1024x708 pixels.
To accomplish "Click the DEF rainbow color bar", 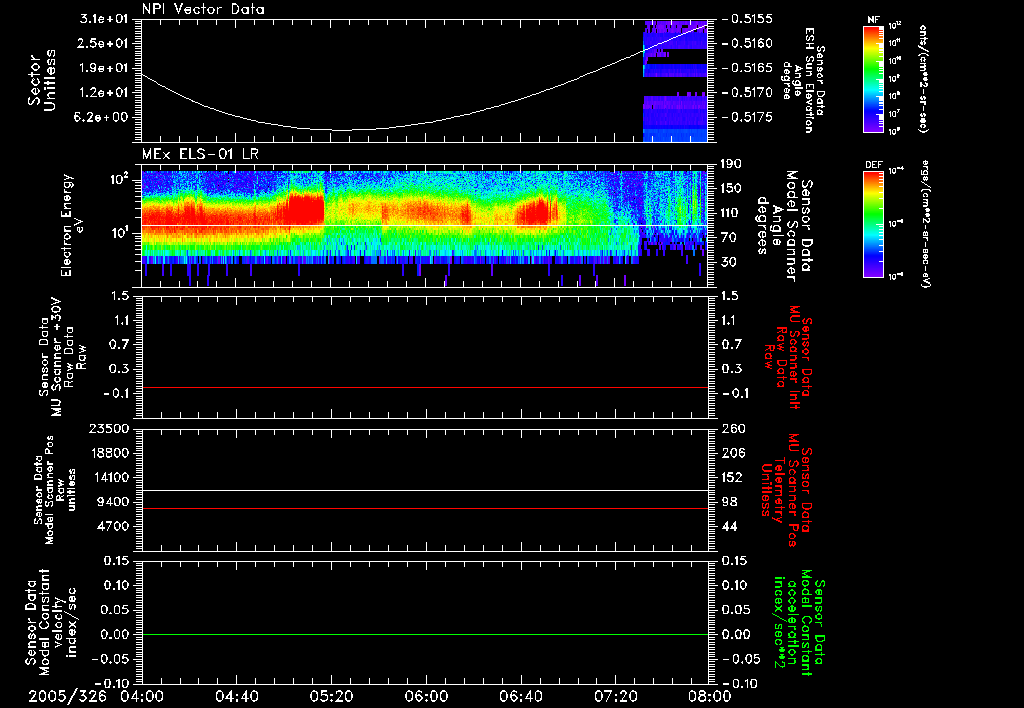I will (874, 224).
